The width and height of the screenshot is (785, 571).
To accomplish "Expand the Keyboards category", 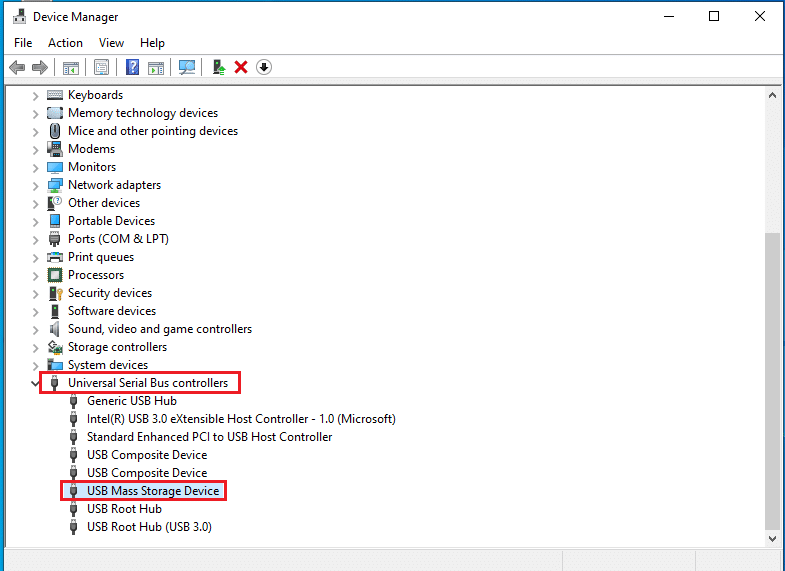I will pos(36,96).
